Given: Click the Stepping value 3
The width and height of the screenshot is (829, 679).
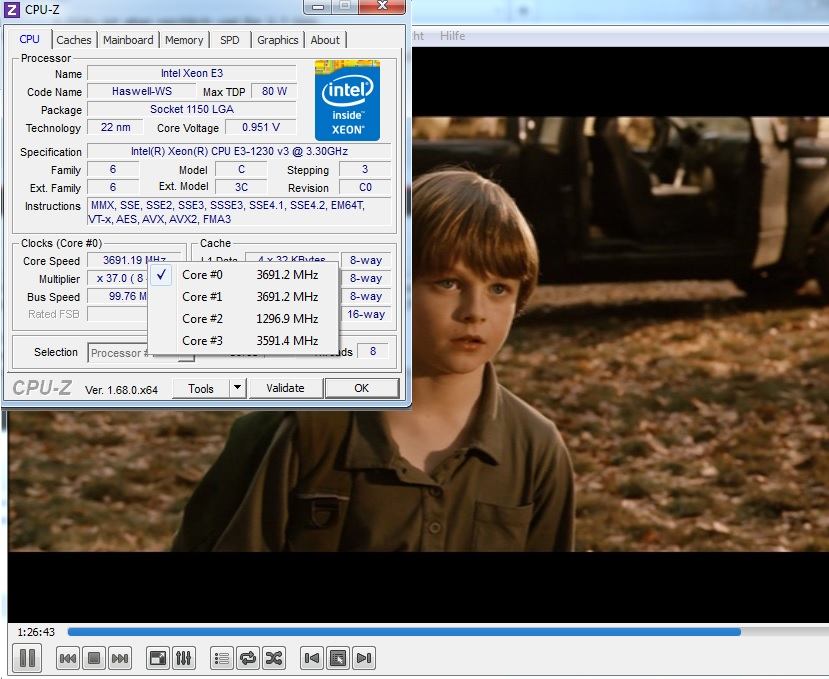Looking at the screenshot, I should pos(365,169).
